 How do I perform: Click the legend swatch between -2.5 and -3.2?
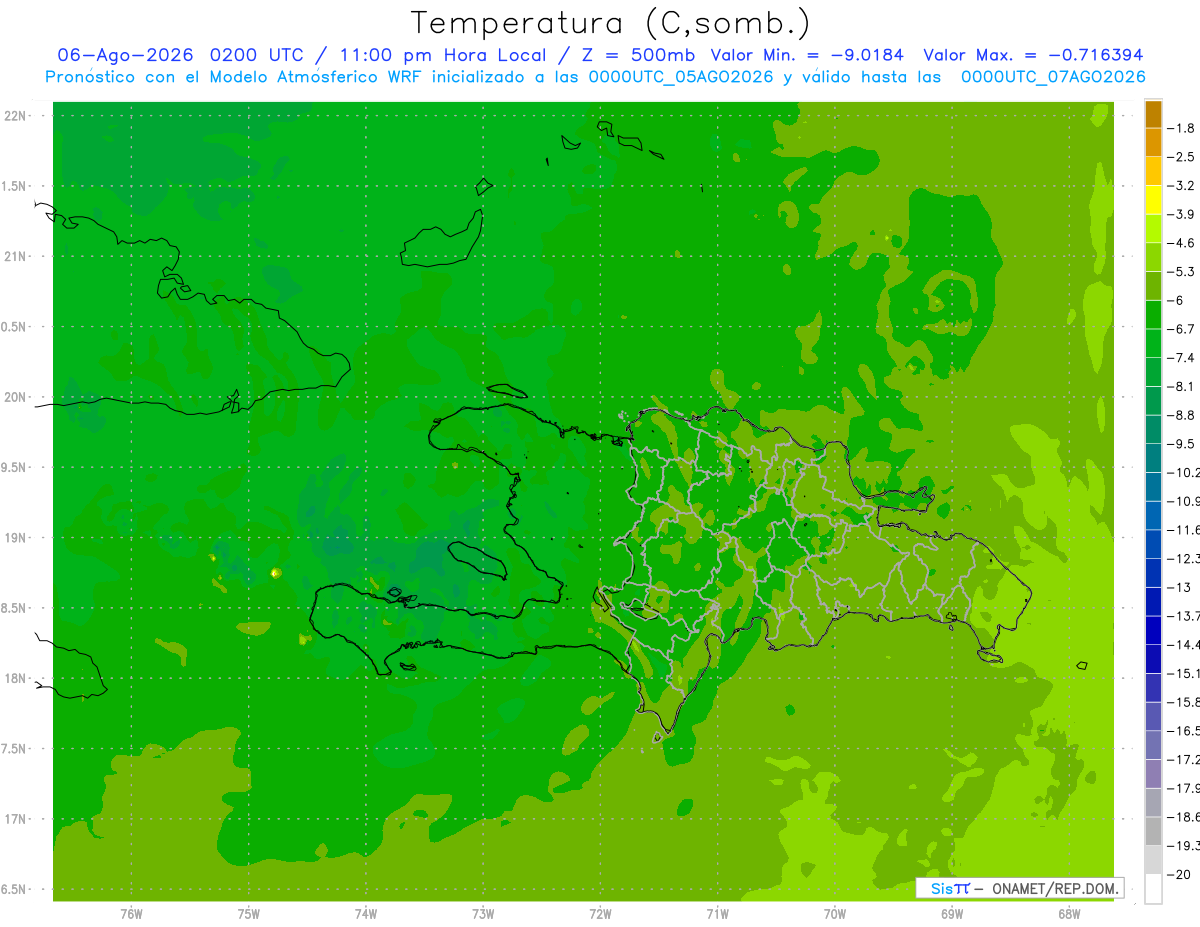tap(1153, 171)
